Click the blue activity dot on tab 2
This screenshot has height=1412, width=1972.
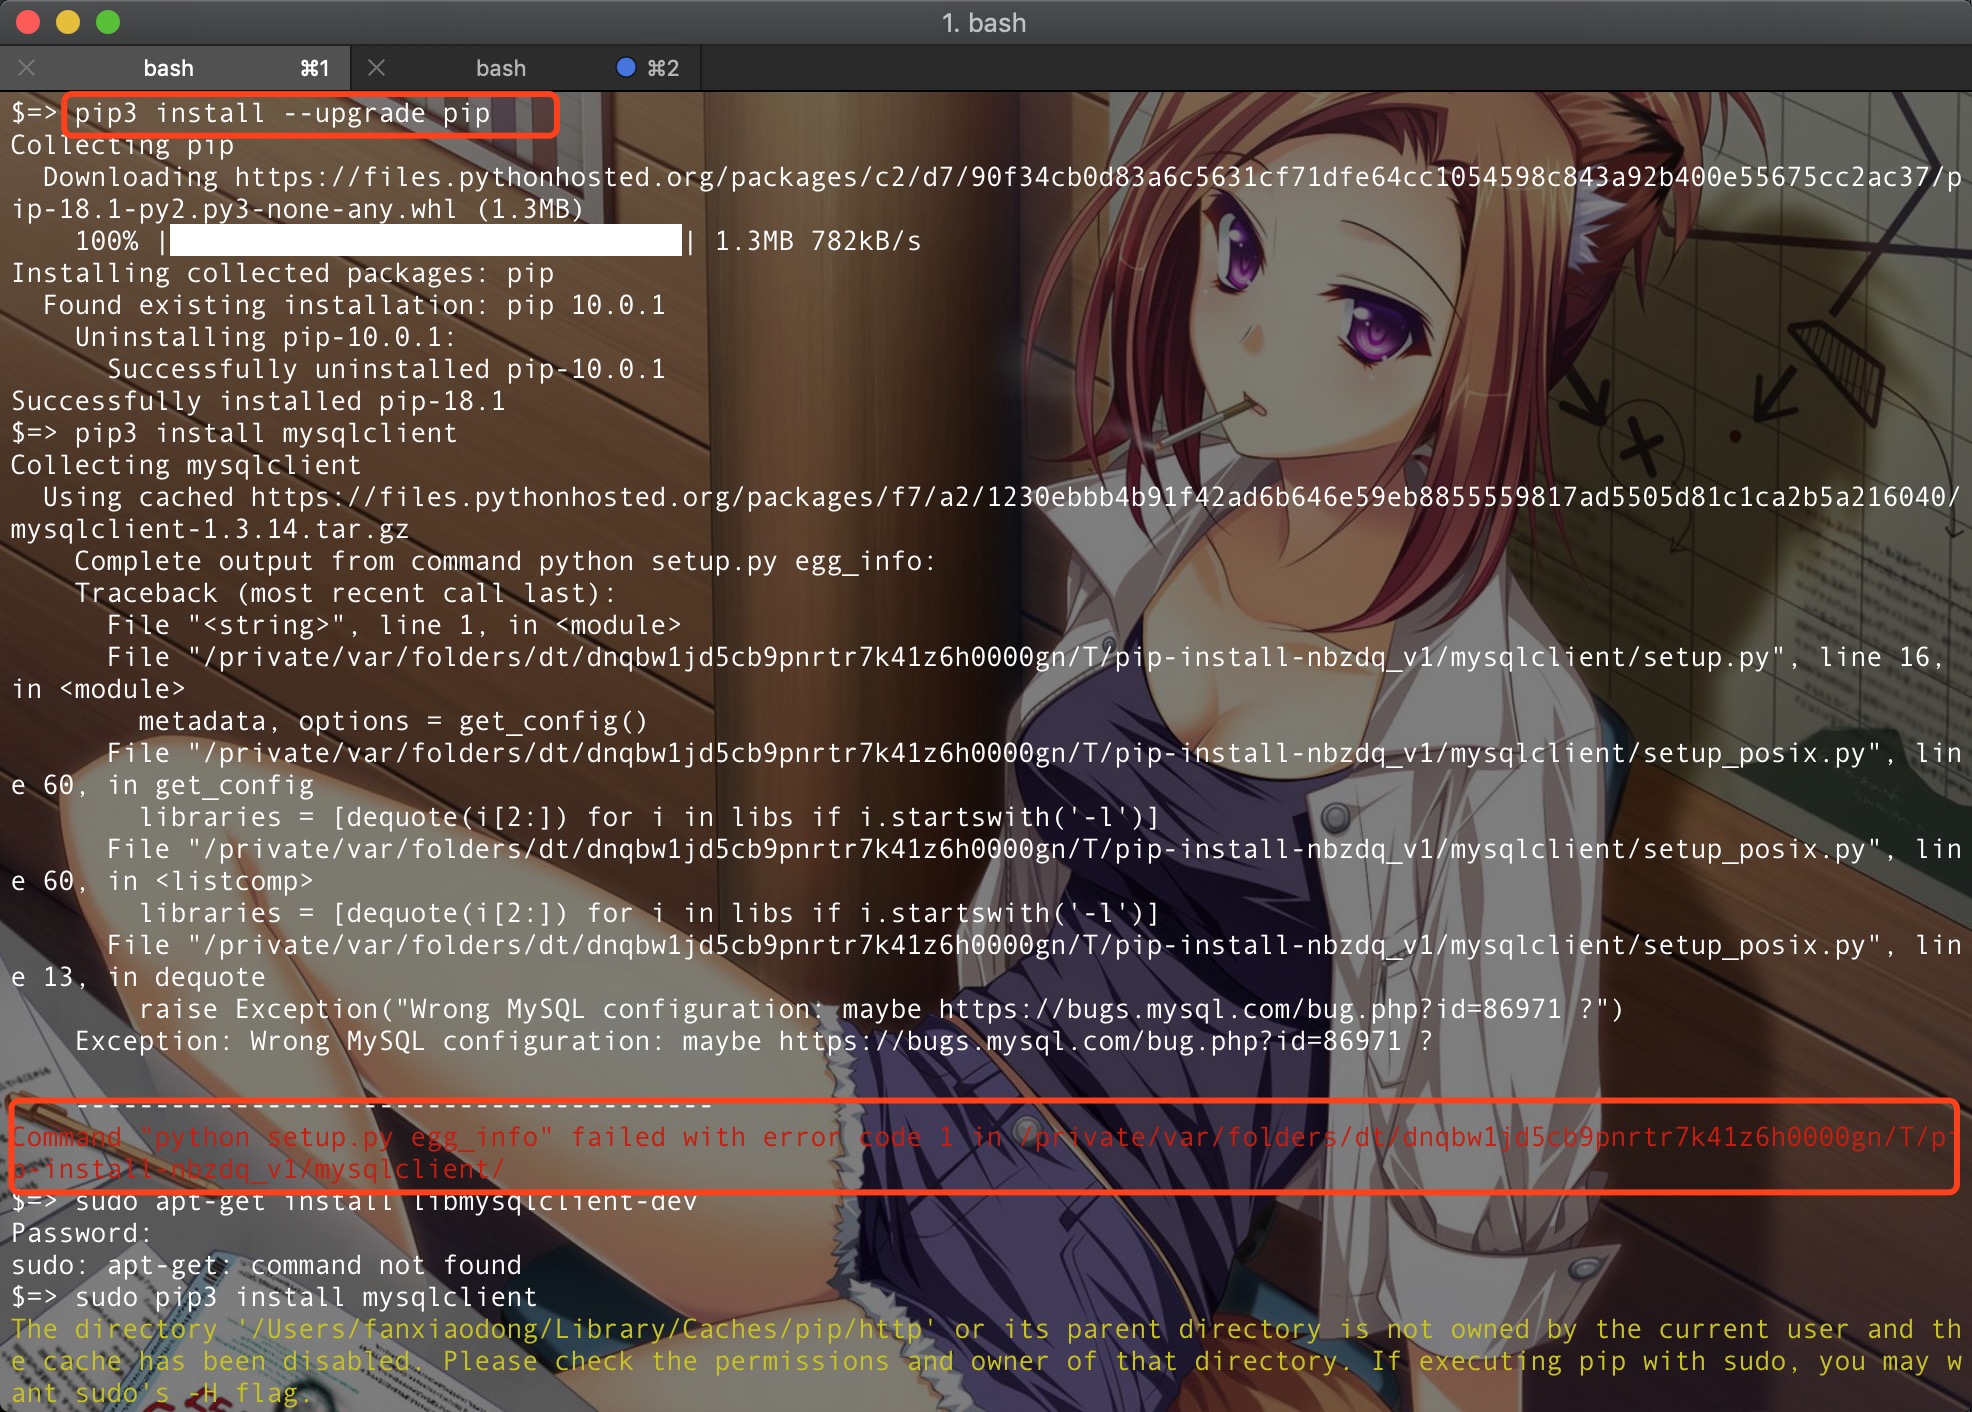[x=626, y=67]
